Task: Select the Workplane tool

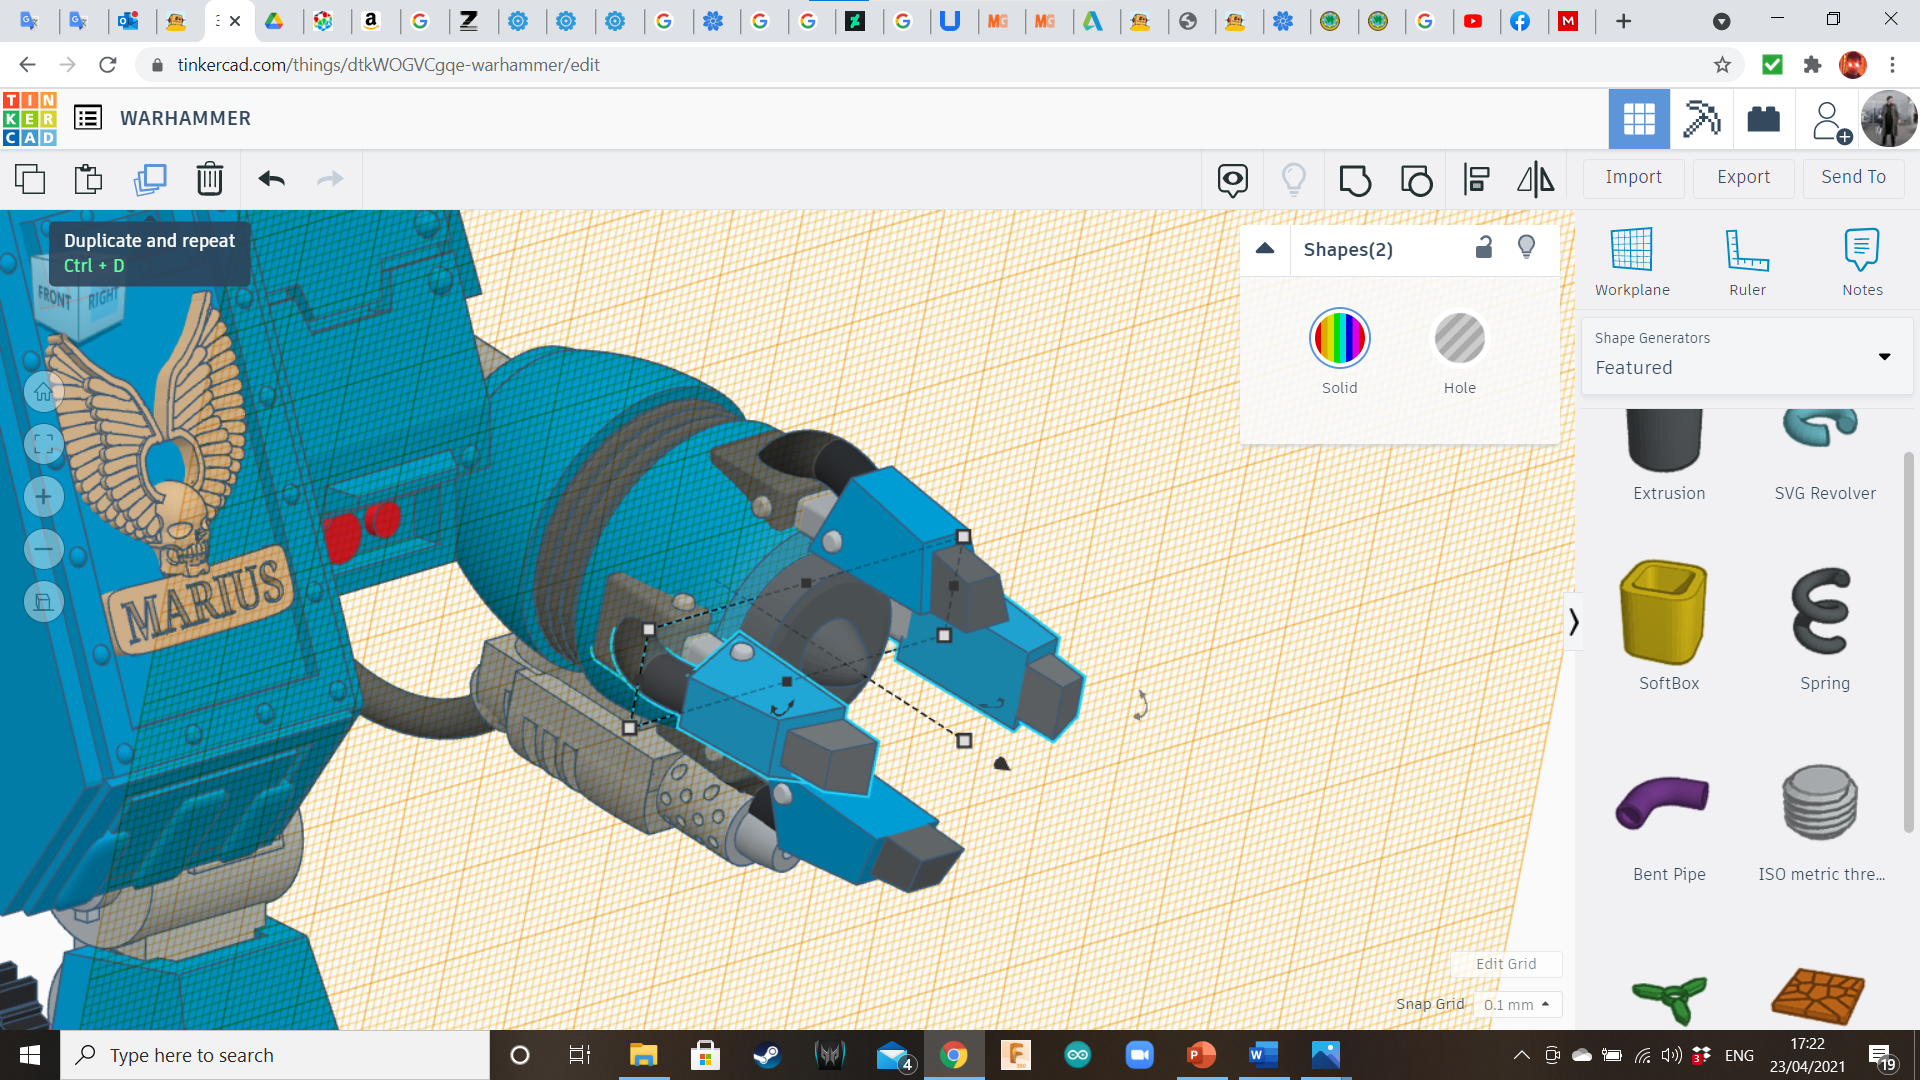Action: coord(1631,262)
